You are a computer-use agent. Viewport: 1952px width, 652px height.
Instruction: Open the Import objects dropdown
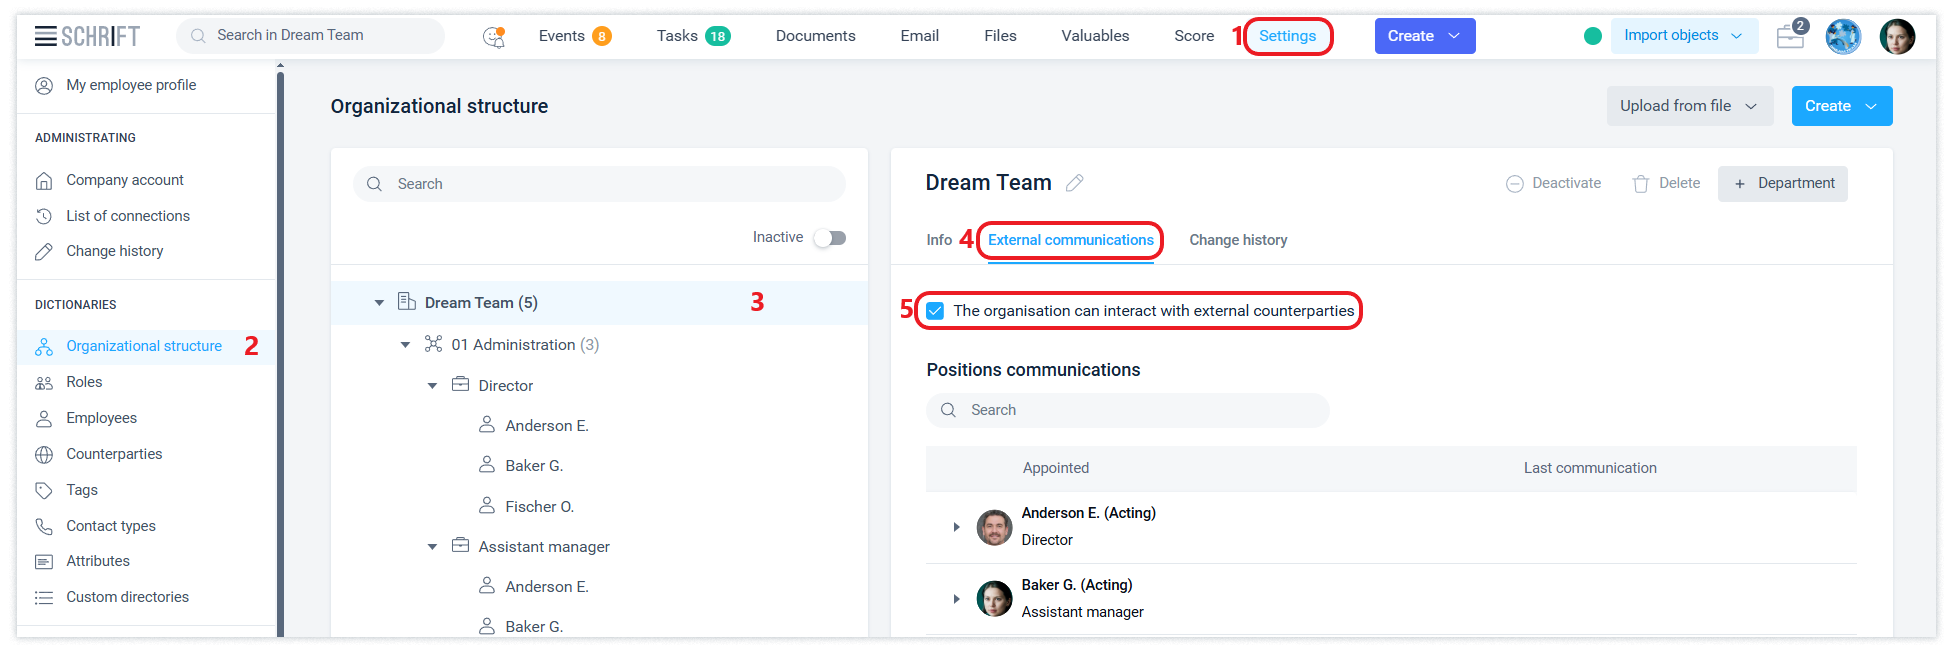point(1683,36)
